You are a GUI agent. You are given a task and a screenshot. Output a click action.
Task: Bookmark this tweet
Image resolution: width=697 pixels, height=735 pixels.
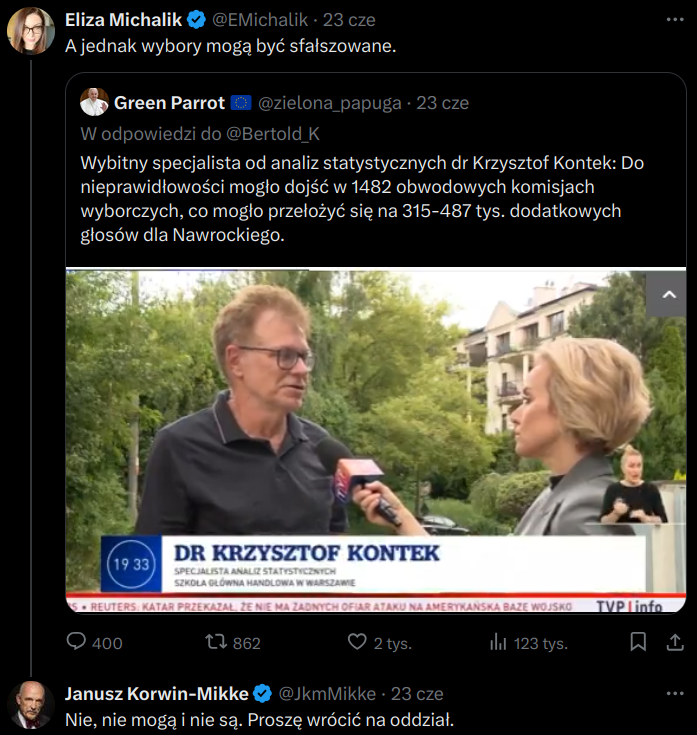coord(637,643)
